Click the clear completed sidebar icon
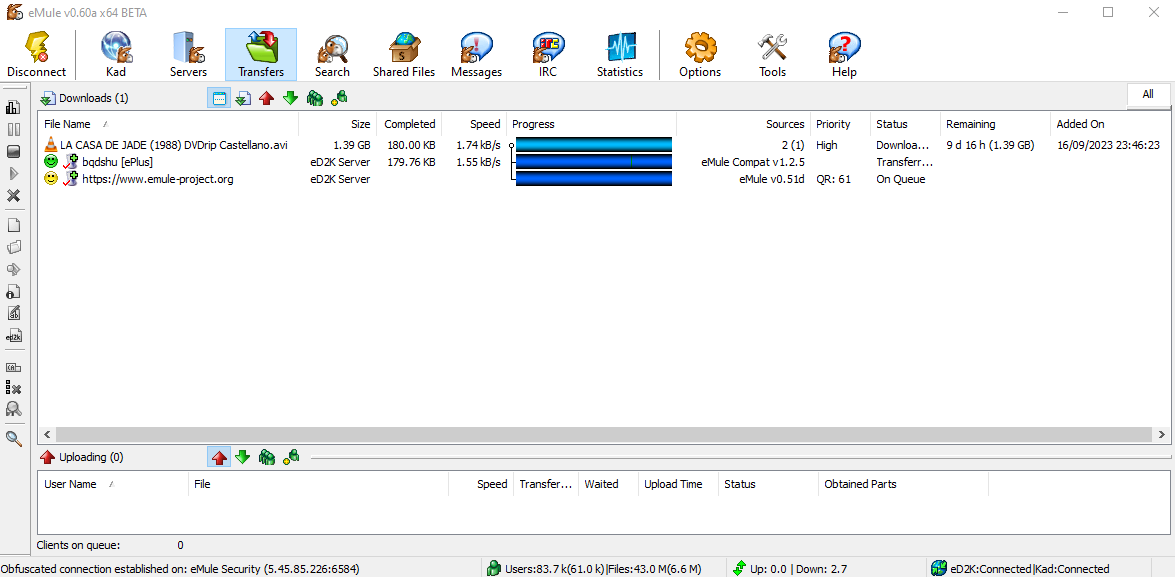This screenshot has width=1175, height=577. tap(13, 387)
